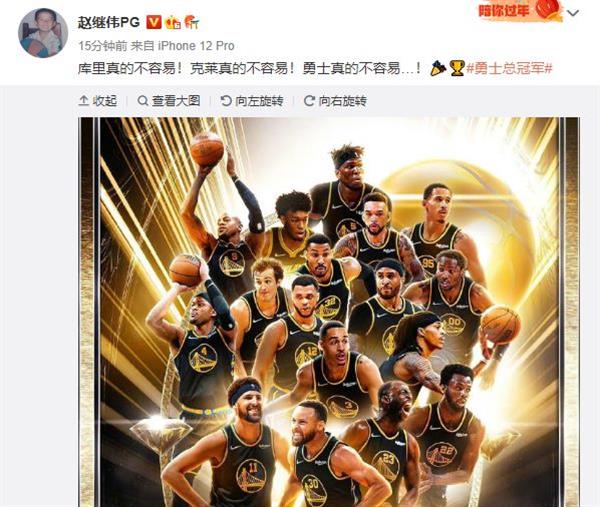Viewport: 600px width, 507px height.
Task: Click the counter-clockwise rotate arrow icon
Action: point(226,101)
